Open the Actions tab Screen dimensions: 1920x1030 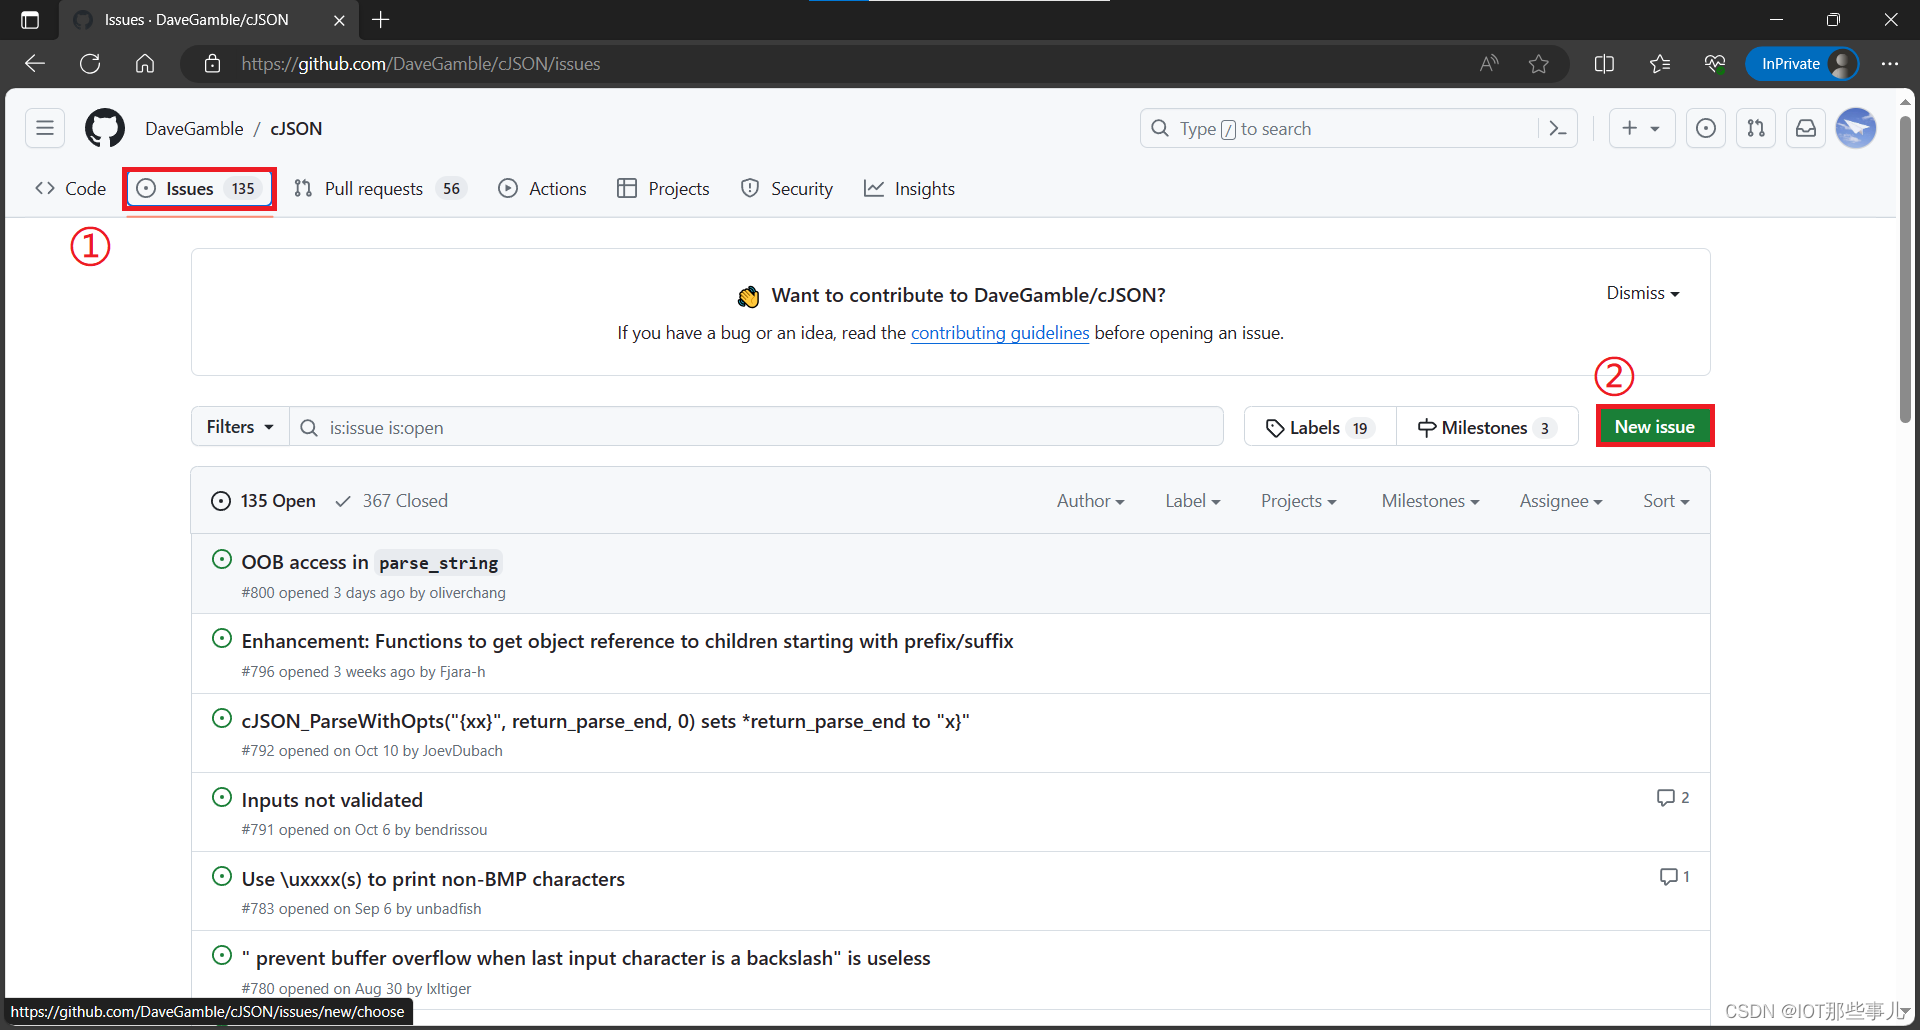pos(543,189)
